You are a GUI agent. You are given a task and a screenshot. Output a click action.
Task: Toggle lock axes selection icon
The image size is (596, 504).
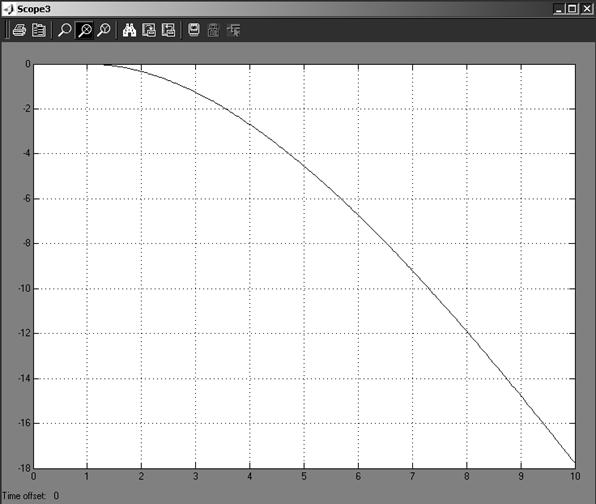(213, 30)
